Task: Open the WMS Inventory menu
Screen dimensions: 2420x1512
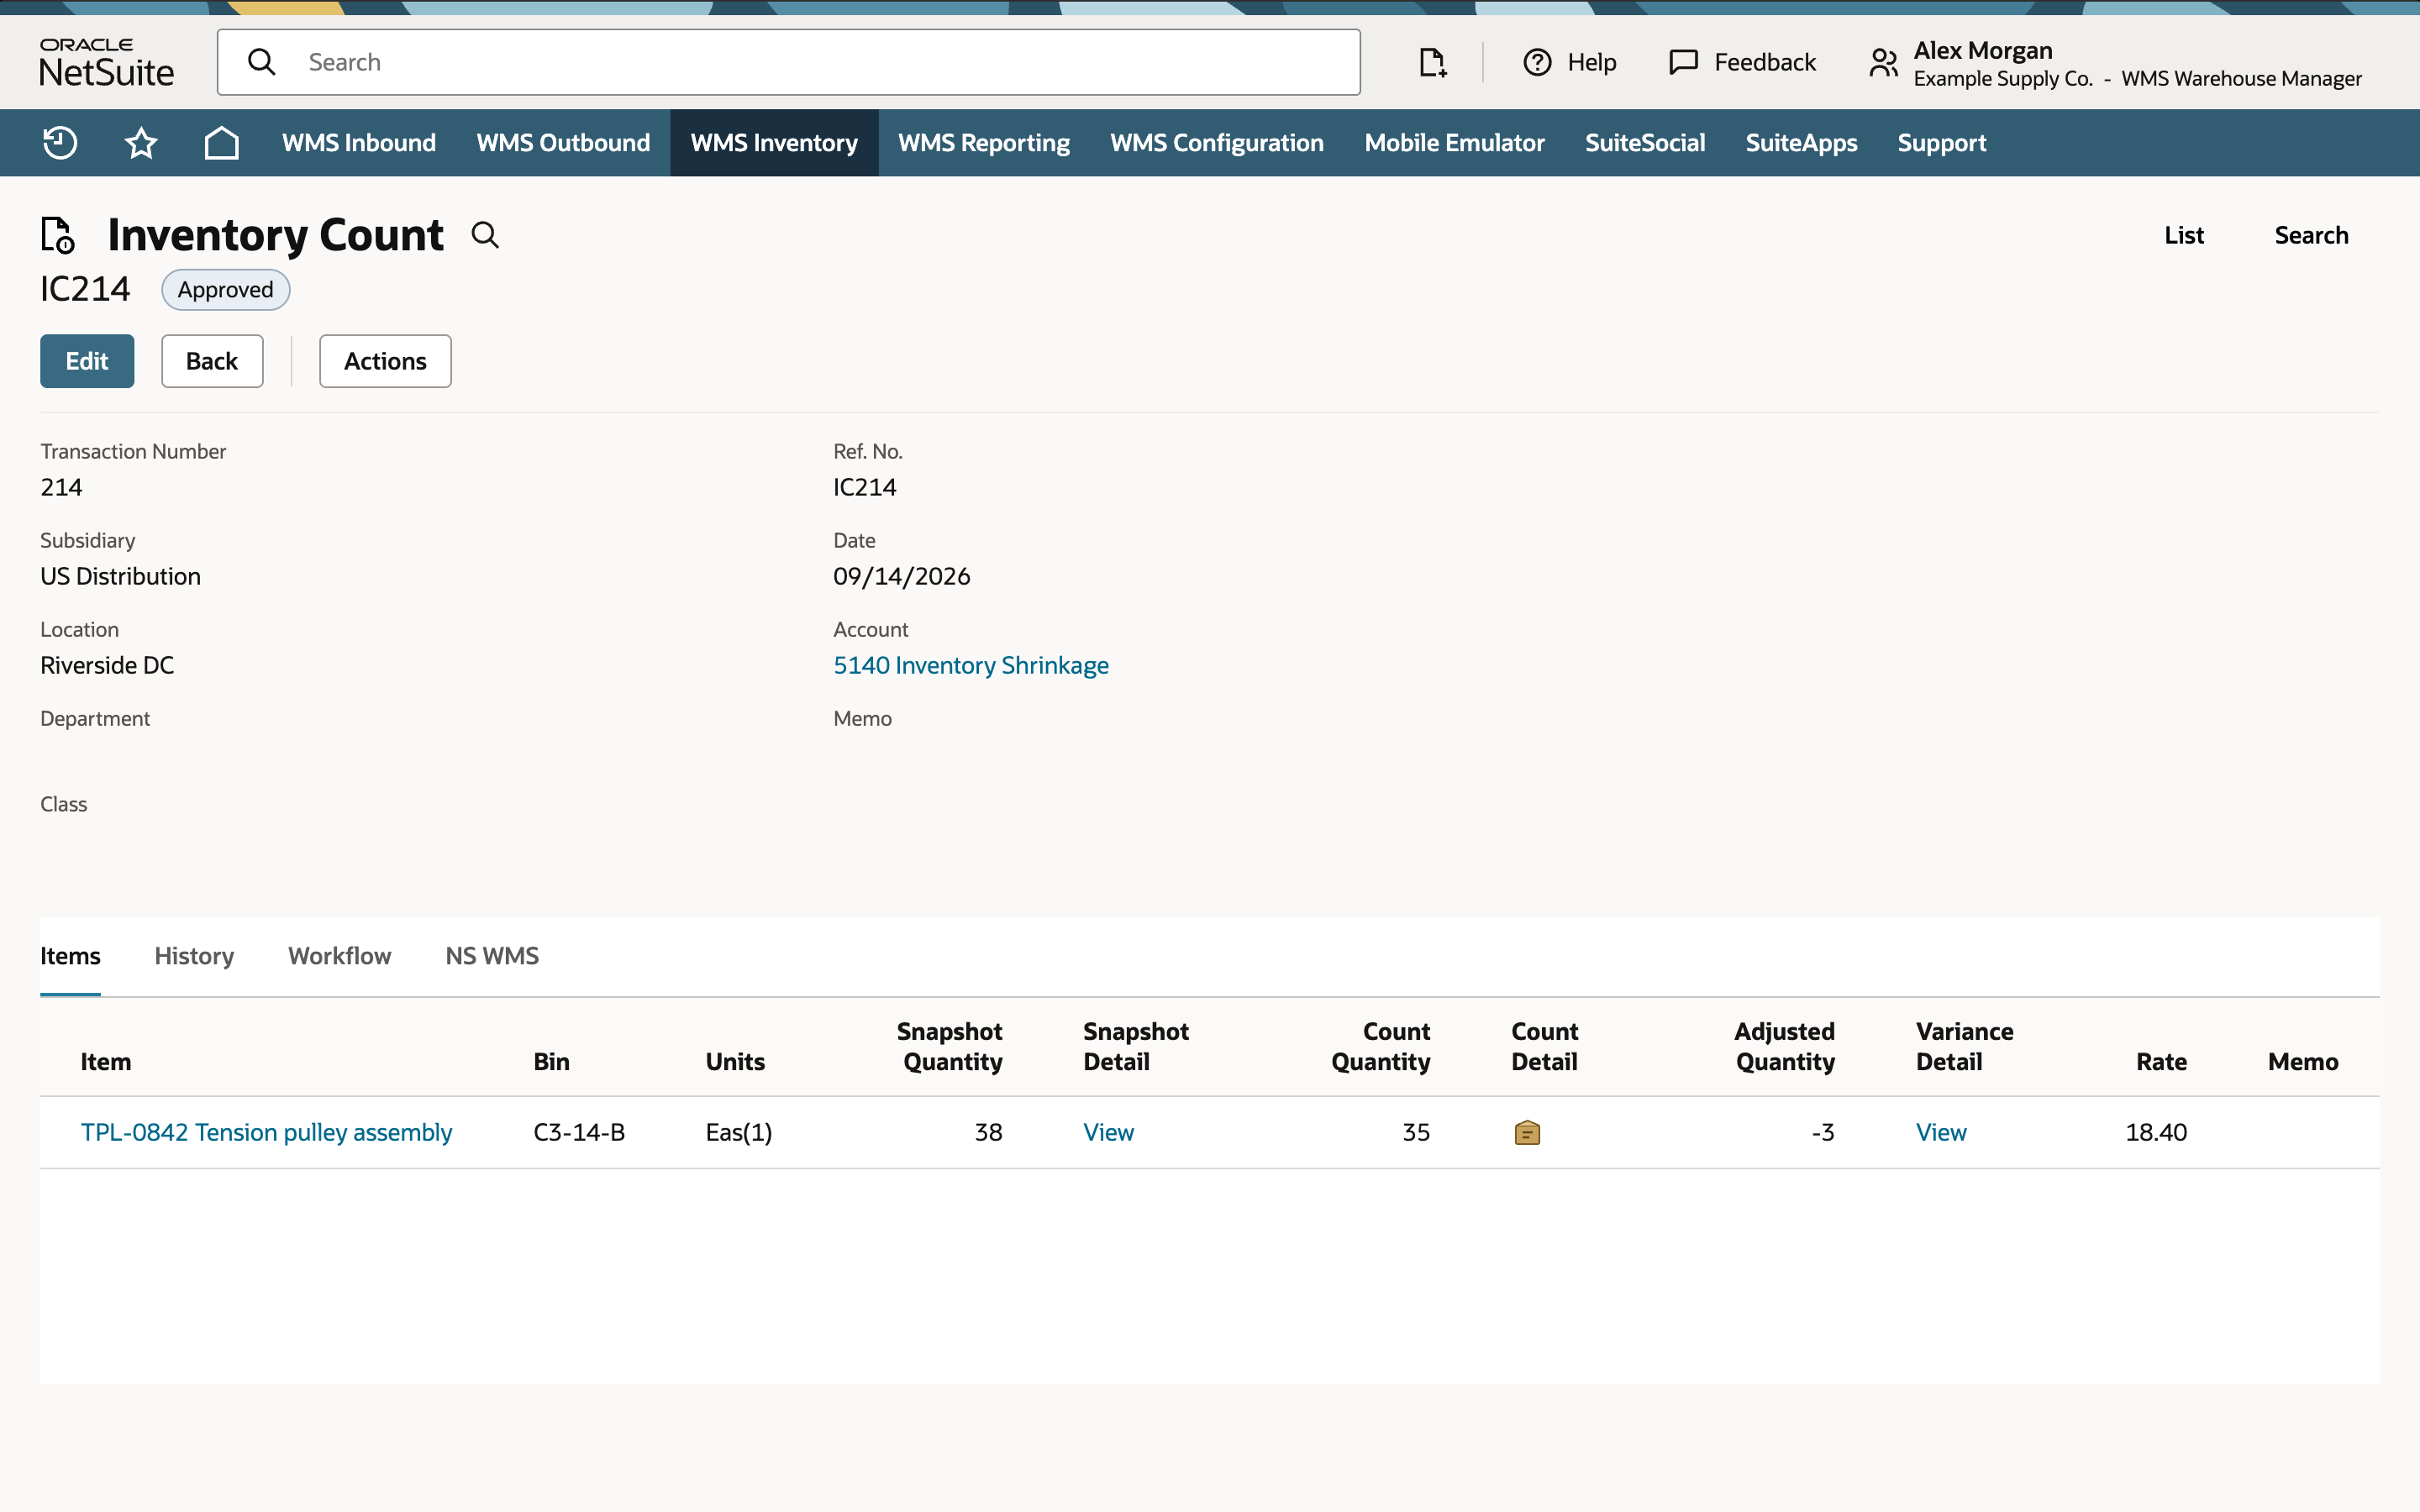Action: [x=774, y=143]
